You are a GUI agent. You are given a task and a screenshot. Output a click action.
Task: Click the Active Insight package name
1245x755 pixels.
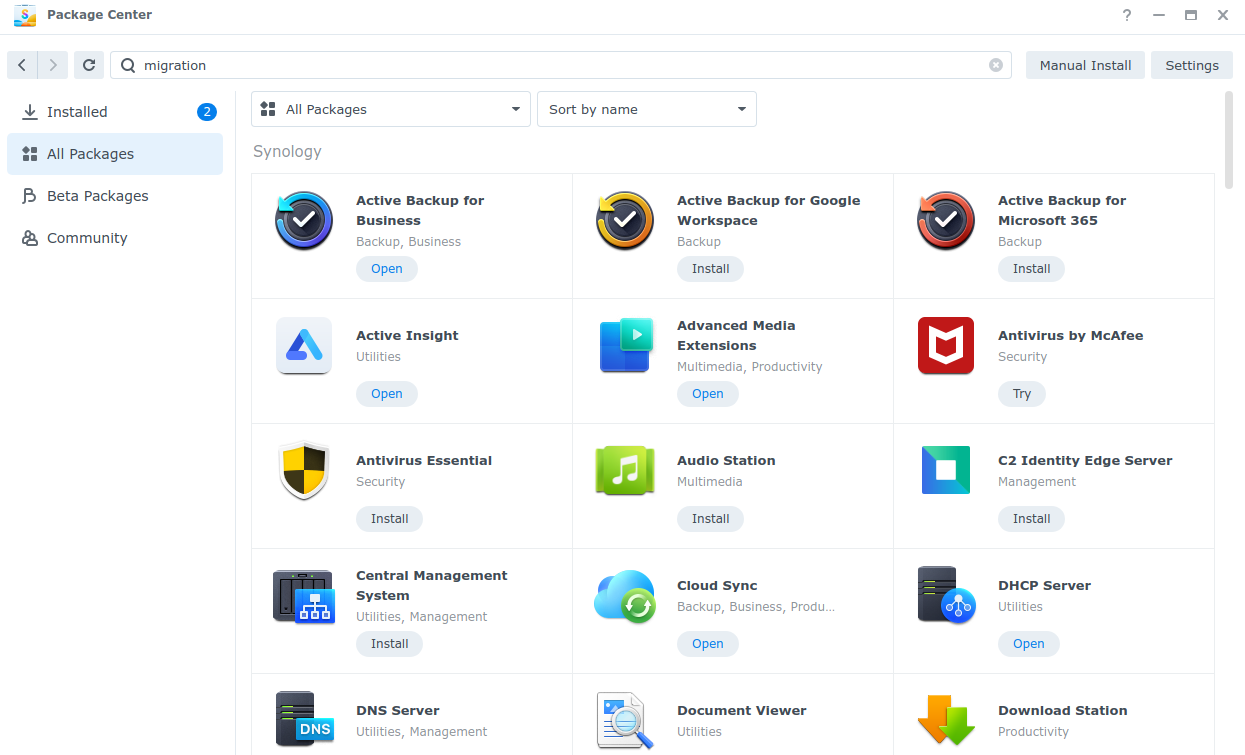[408, 336]
